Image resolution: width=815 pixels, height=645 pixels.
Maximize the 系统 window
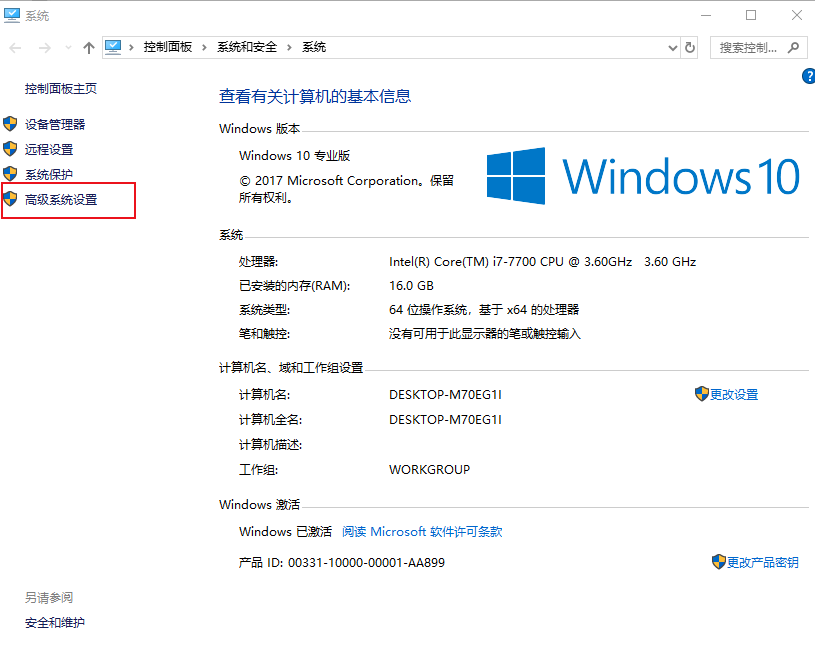pos(751,16)
